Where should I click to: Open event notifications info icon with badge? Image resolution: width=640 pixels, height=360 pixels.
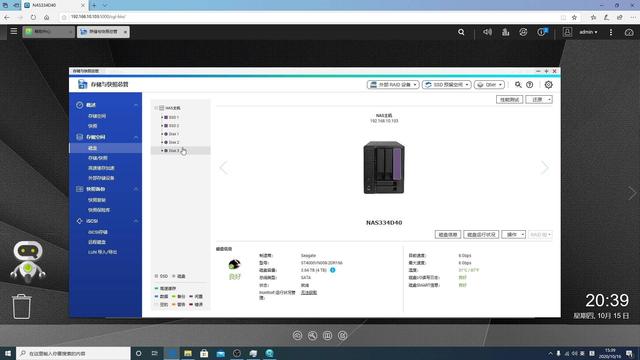pyautogui.click(x=542, y=32)
